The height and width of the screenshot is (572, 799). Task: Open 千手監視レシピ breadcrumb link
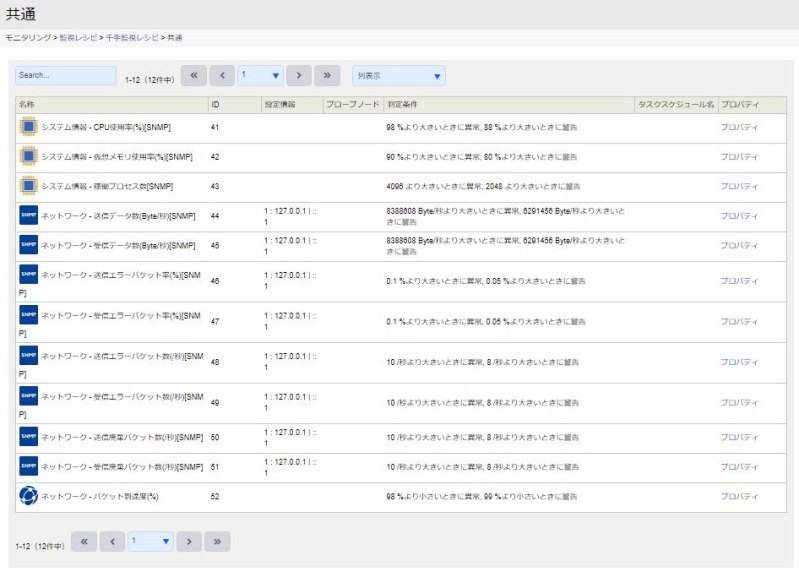(132, 38)
